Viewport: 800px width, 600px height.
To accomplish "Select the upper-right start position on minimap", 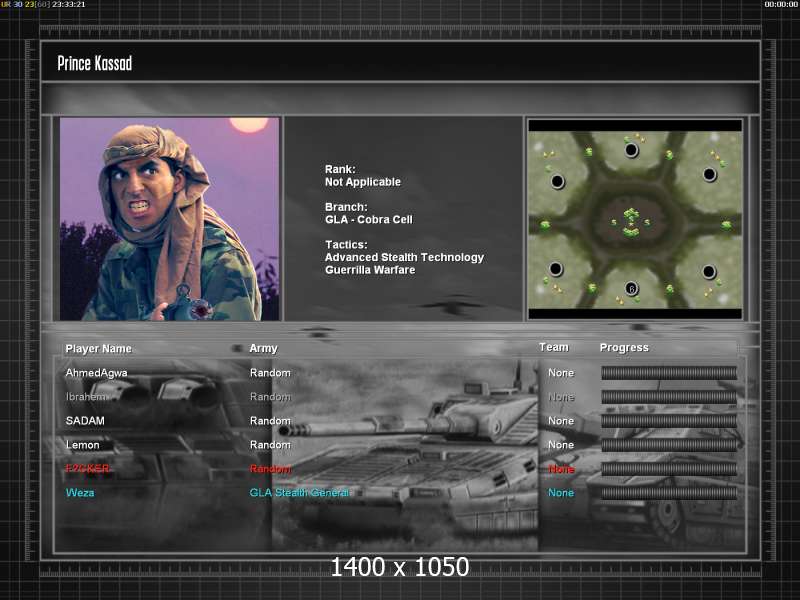I will point(709,174).
